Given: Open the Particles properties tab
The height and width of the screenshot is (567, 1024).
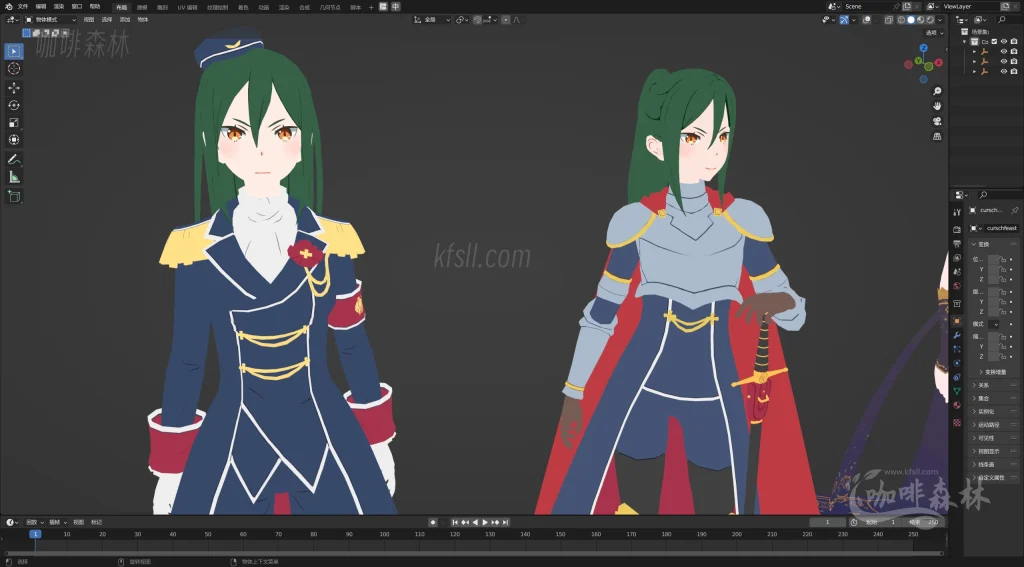Looking at the screenshot, I should (x=957, y=349).
